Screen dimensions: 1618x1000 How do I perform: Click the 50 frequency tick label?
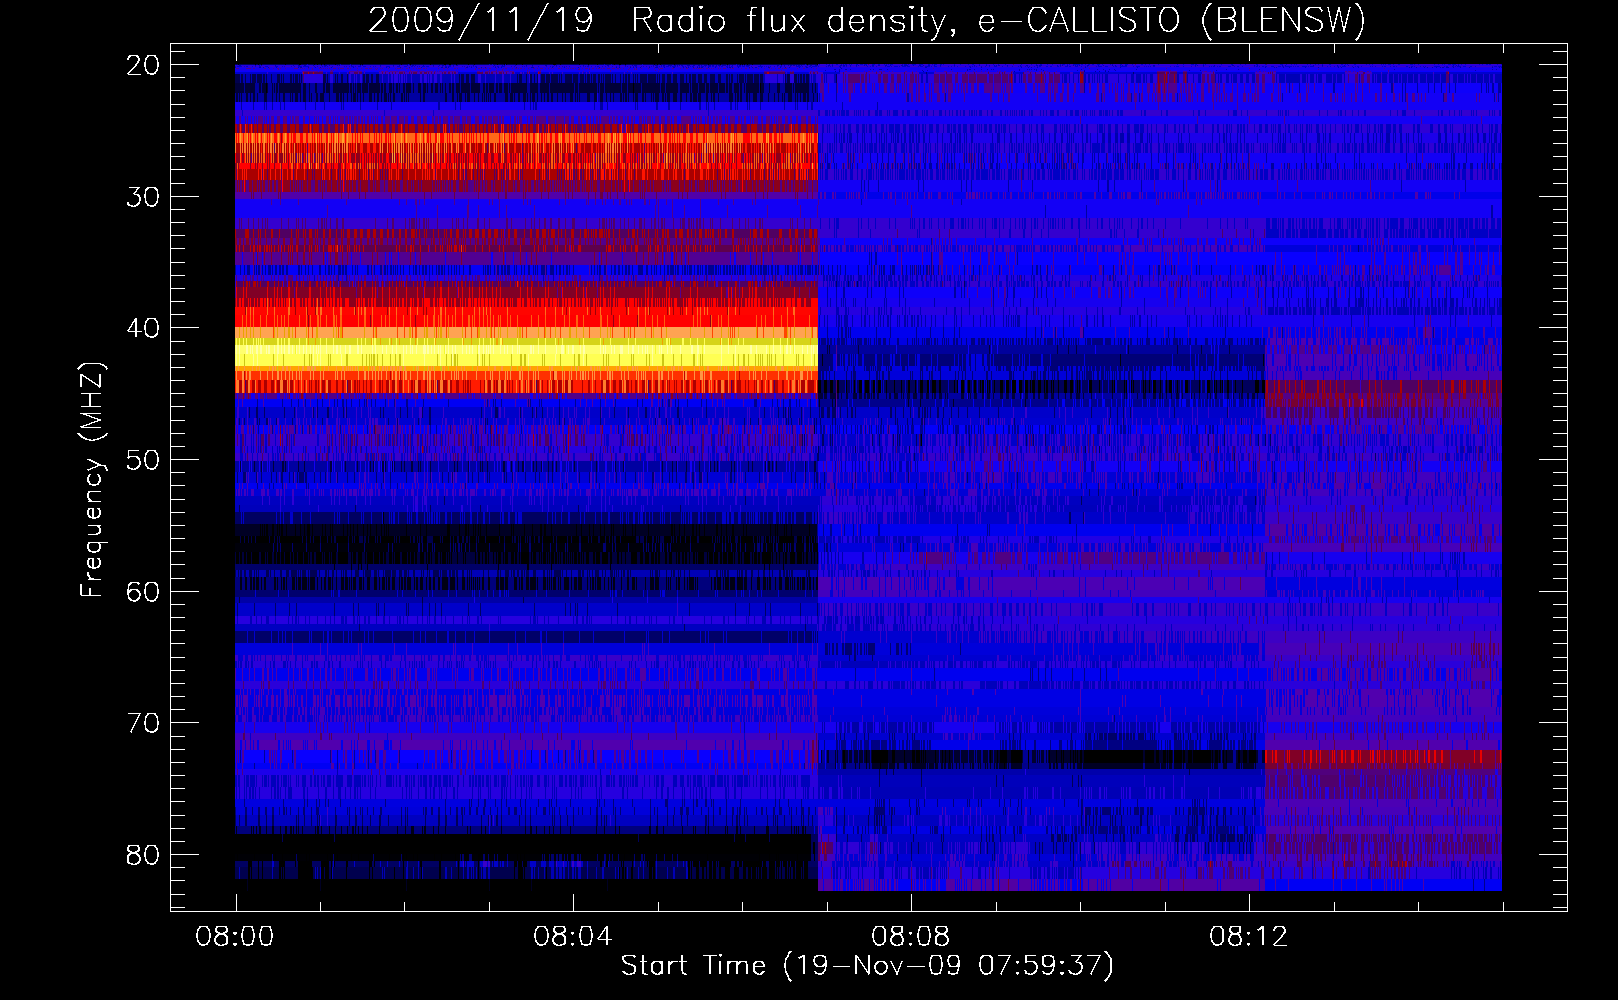(144, 460)
